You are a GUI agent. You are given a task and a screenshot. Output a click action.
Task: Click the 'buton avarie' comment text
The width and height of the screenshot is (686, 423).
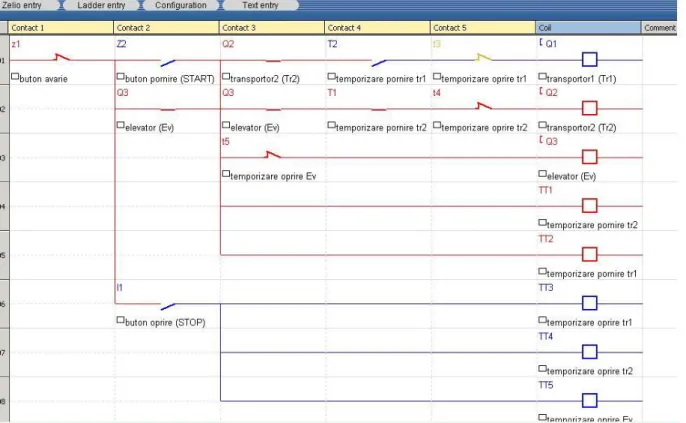[44, 79]
